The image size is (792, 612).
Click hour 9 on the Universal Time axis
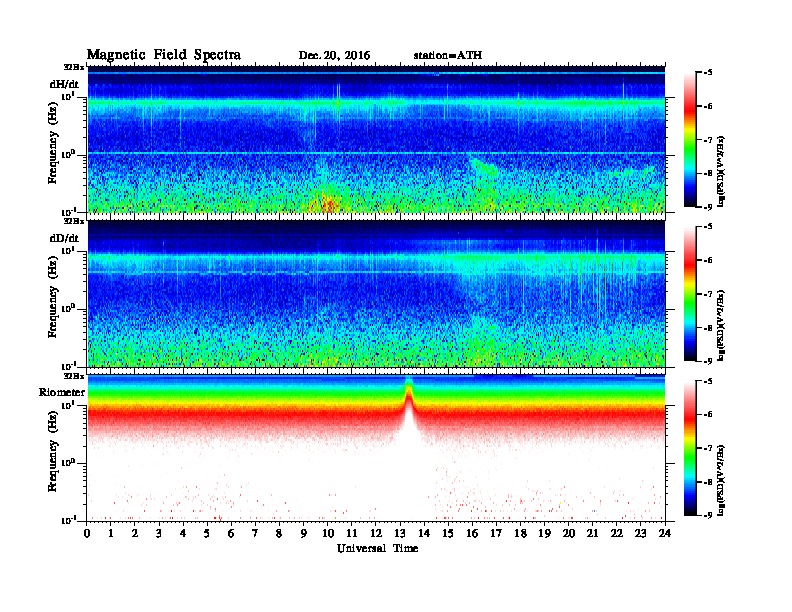pos(304,533)
